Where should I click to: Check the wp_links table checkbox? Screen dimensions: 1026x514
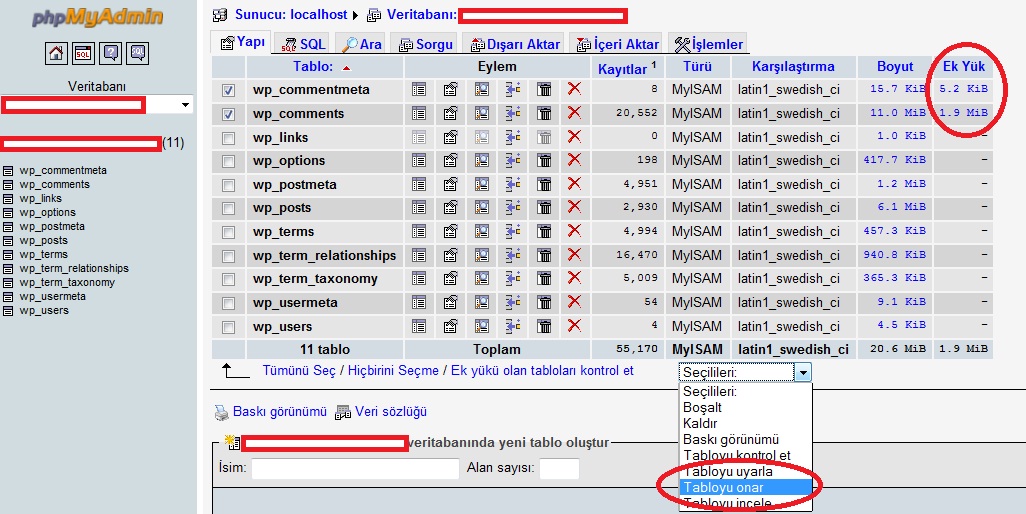229,138
